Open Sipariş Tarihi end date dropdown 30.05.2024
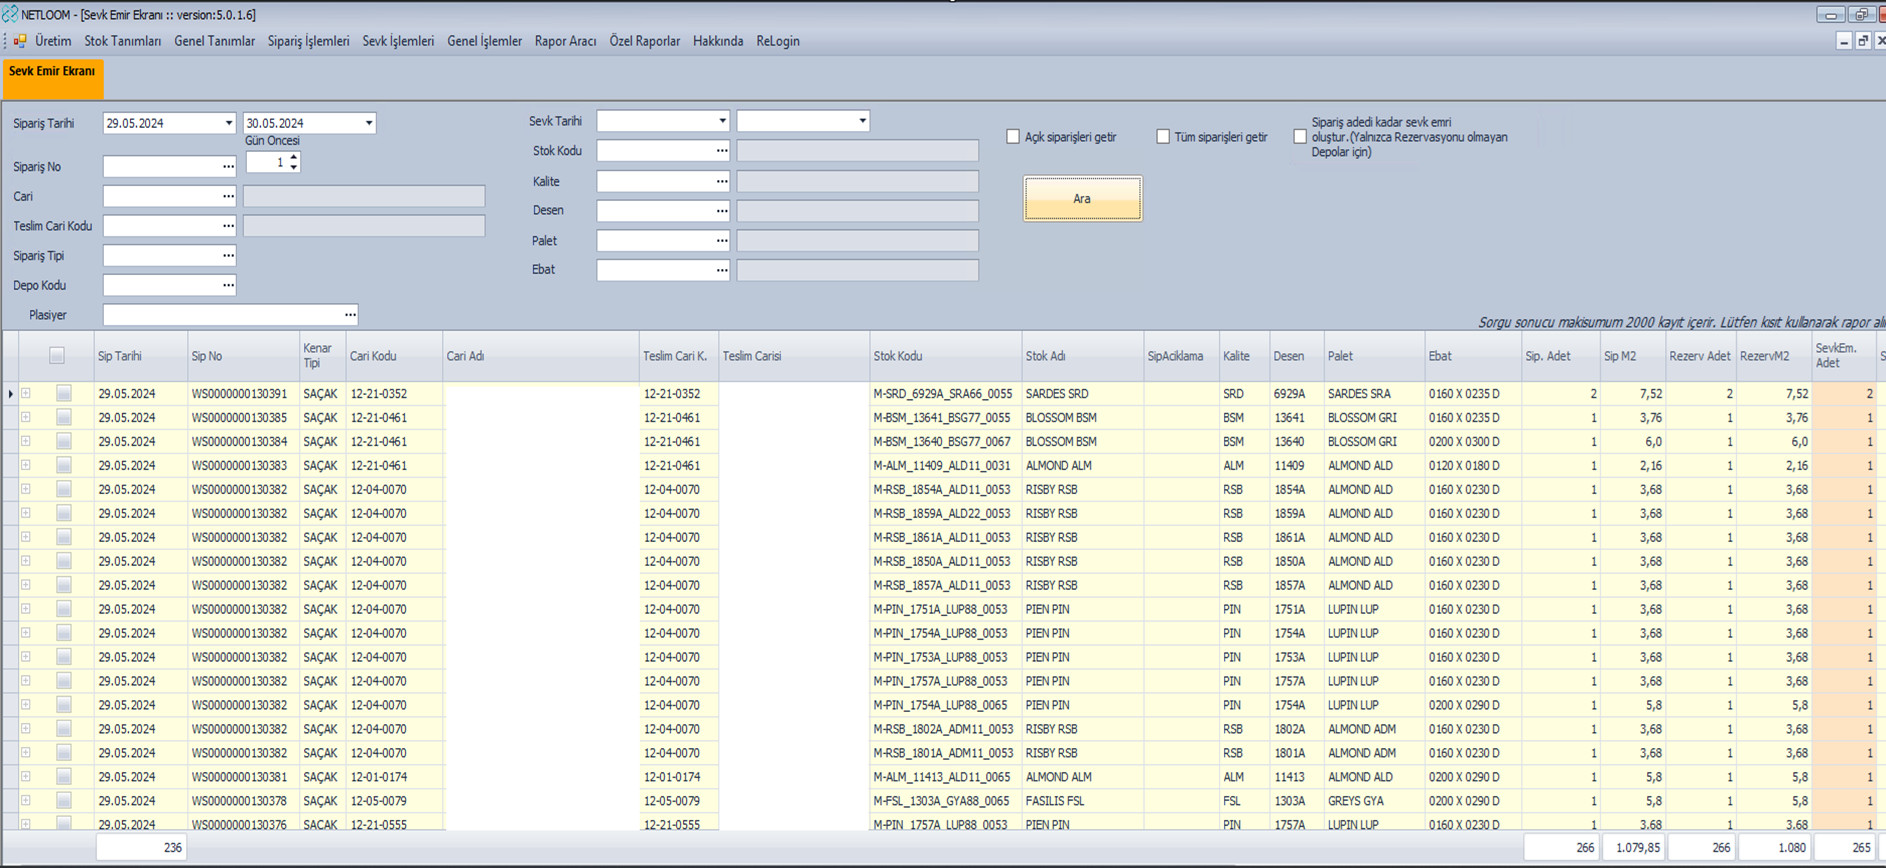 coord(368,123)
